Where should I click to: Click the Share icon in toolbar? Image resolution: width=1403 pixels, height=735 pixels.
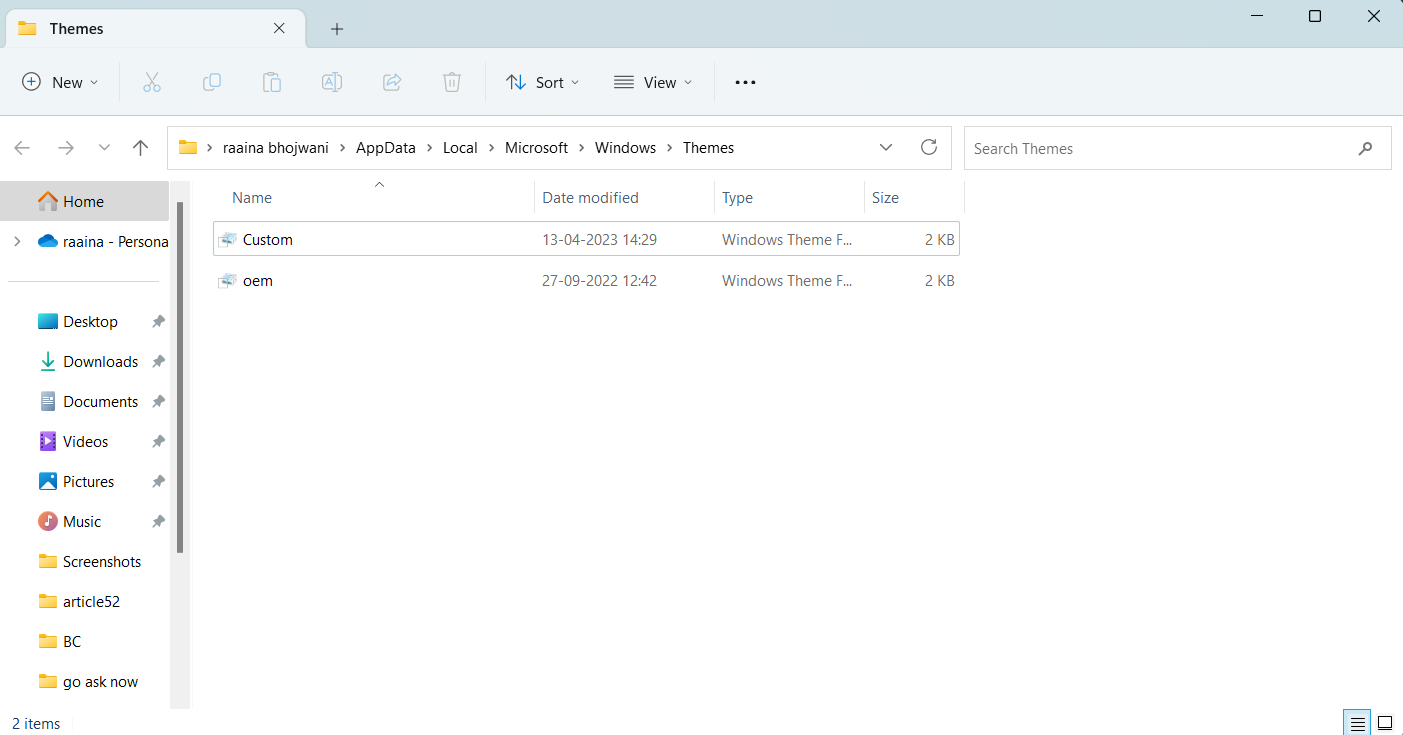tap(392, 82)
